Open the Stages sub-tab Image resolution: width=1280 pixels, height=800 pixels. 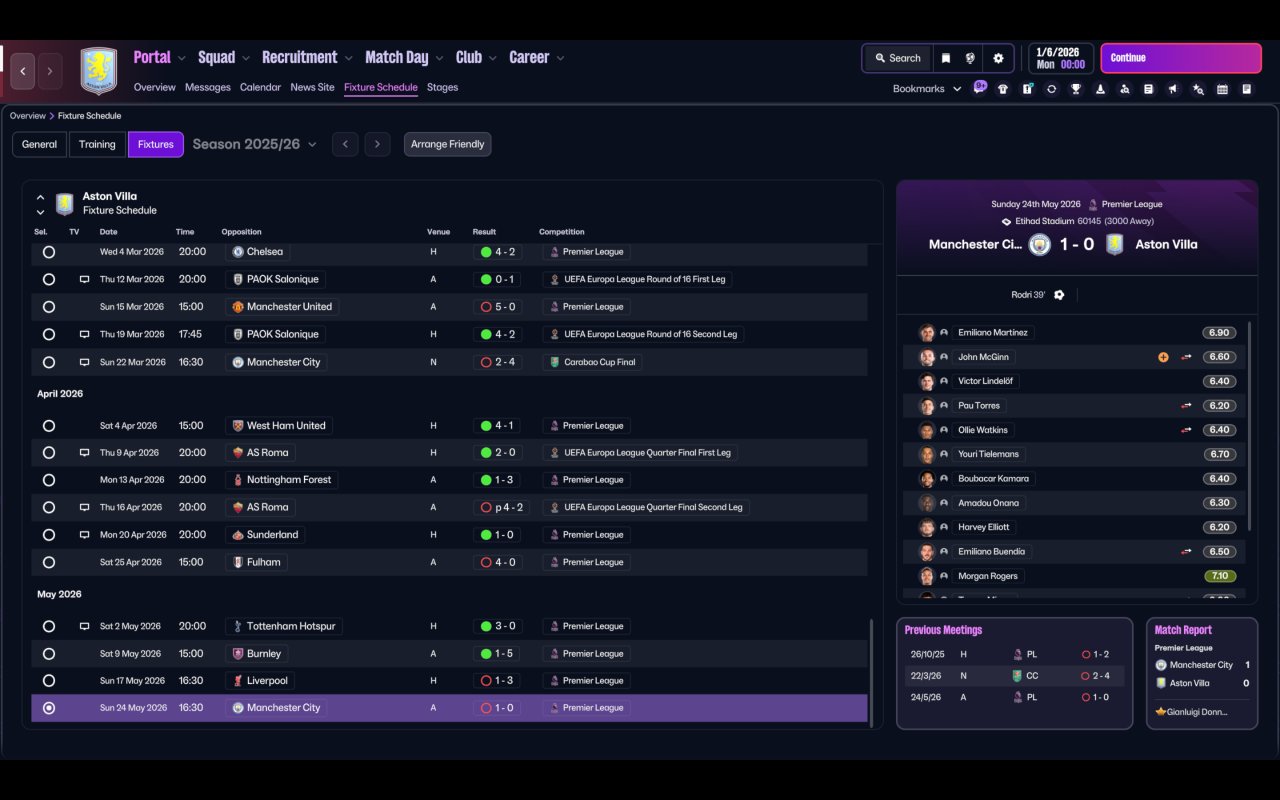coord(442,87)
